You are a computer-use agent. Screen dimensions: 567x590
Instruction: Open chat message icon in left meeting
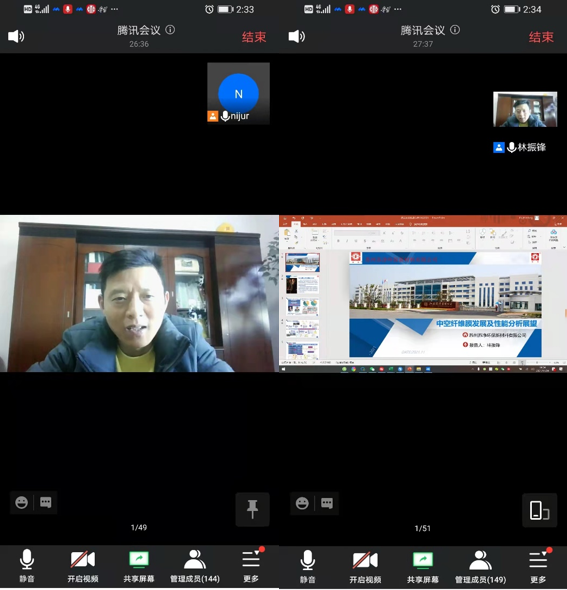[x=46, y=502]
